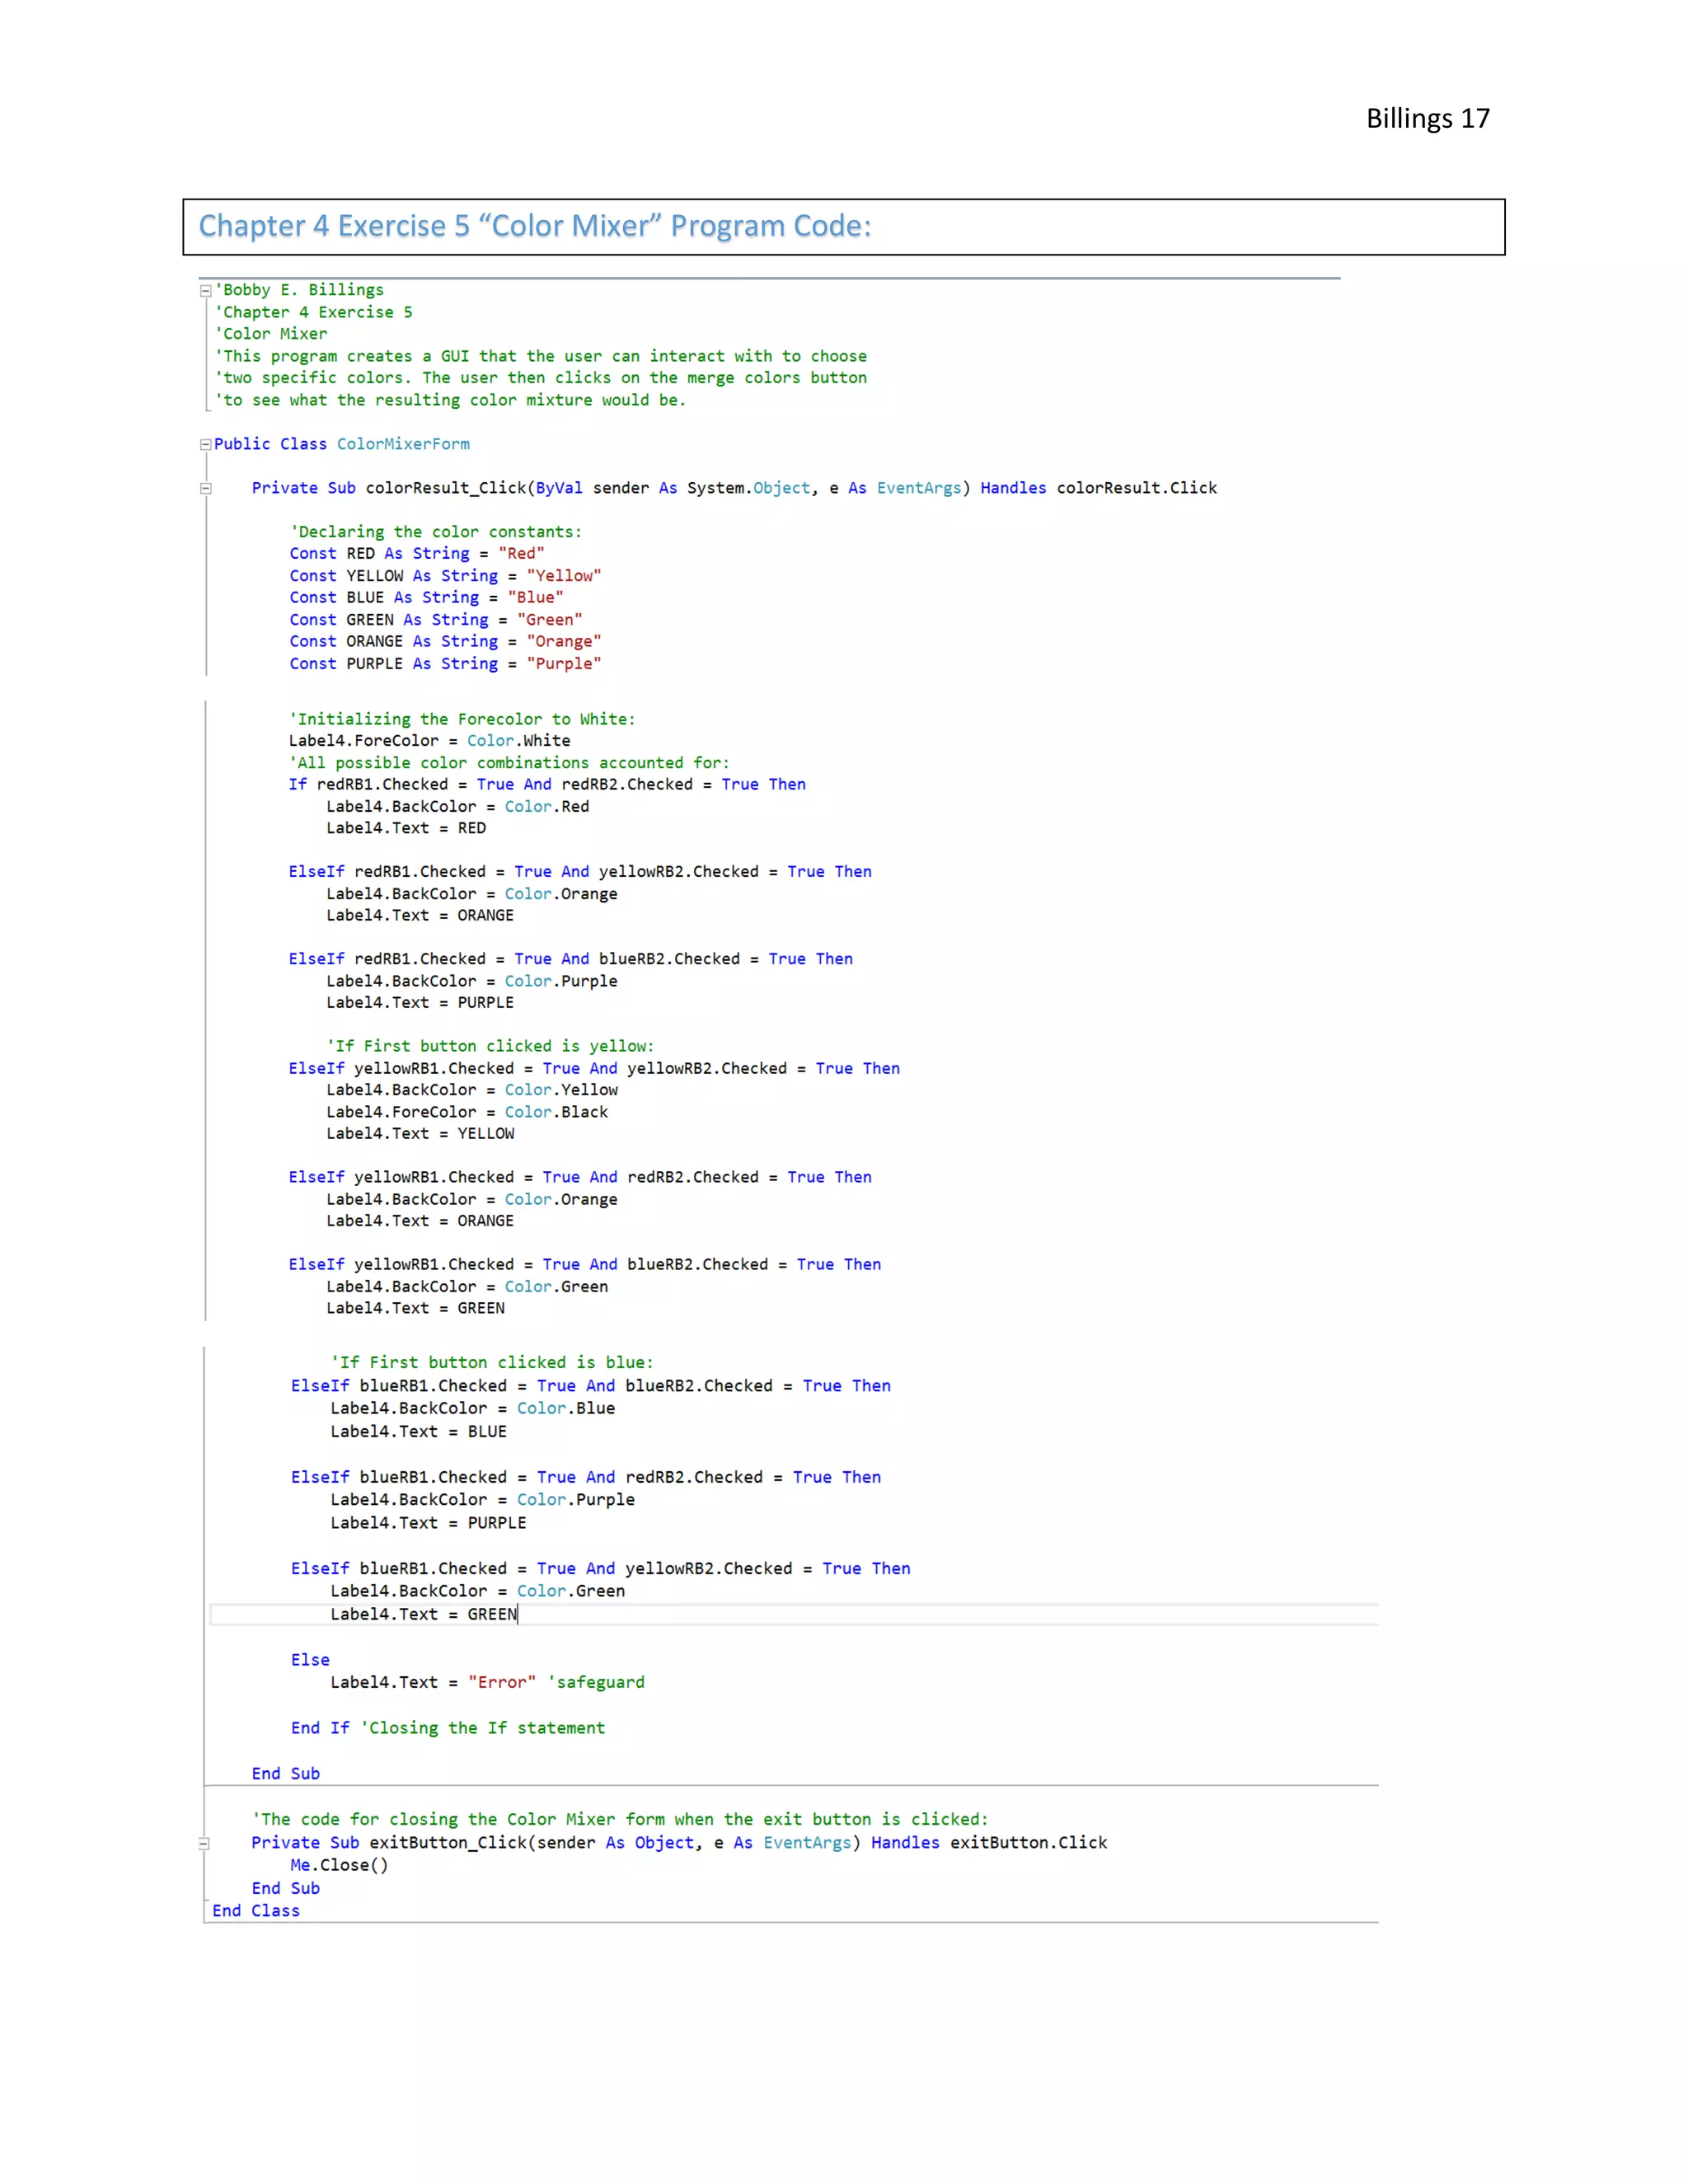Click the Label4.ForeColor = Color.White line
This screenshot has width=1688, height=2184.
[x=429, y=741]
